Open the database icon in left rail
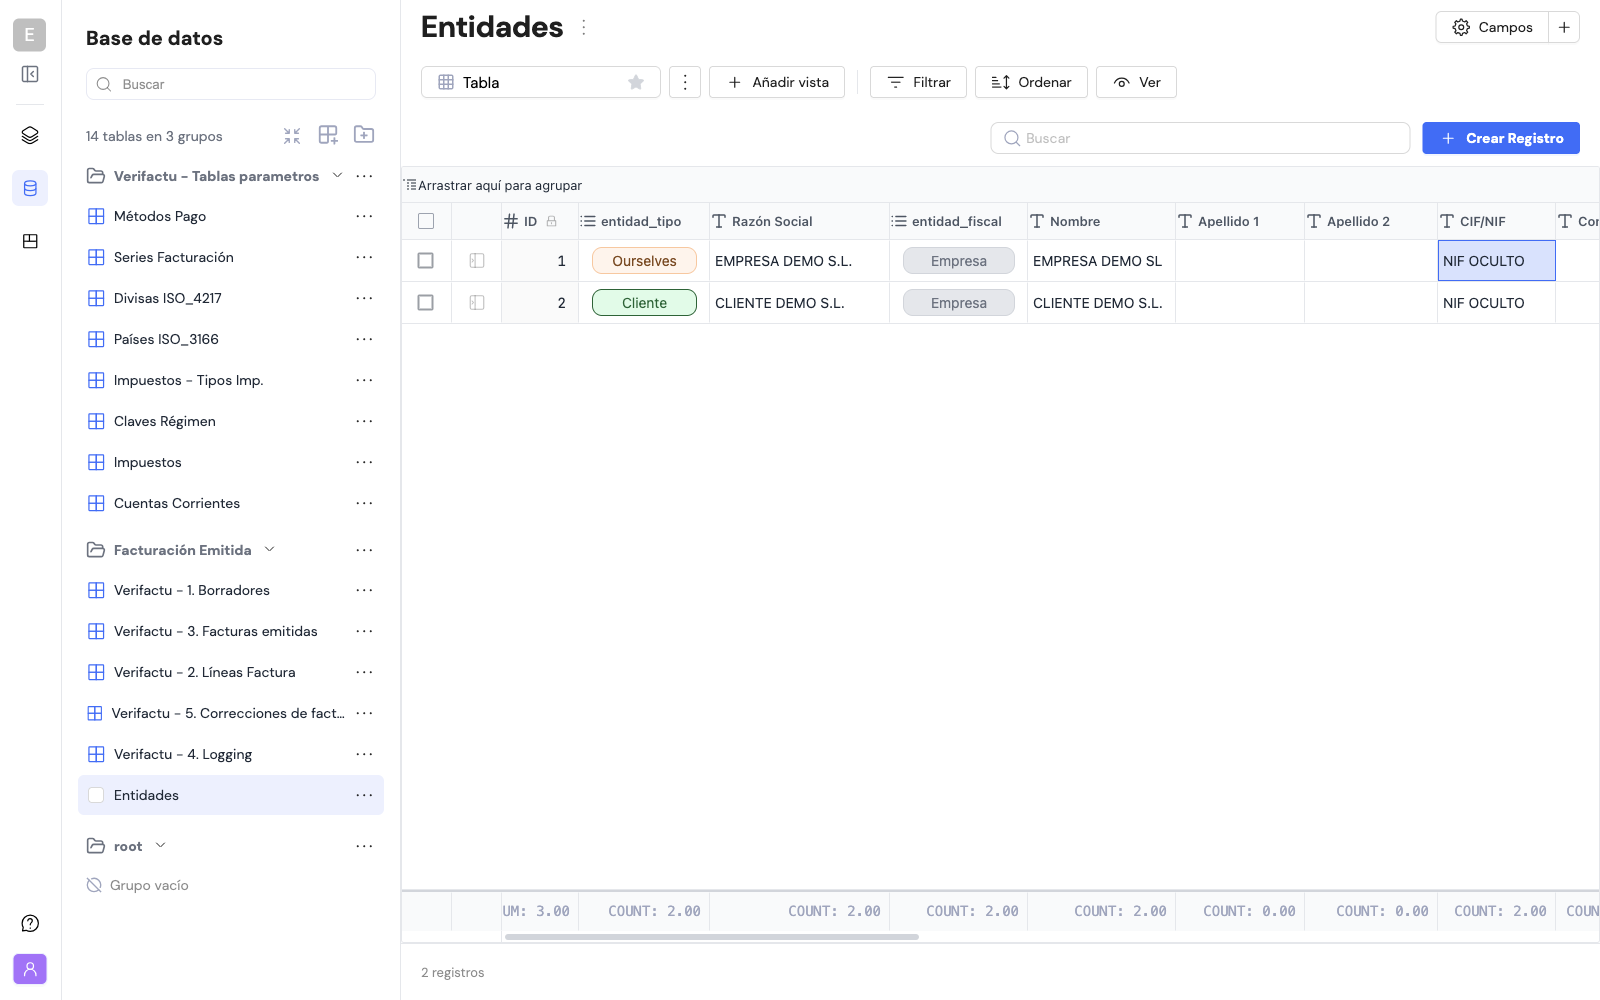Screen dimensions: 1600x1000 30,188
